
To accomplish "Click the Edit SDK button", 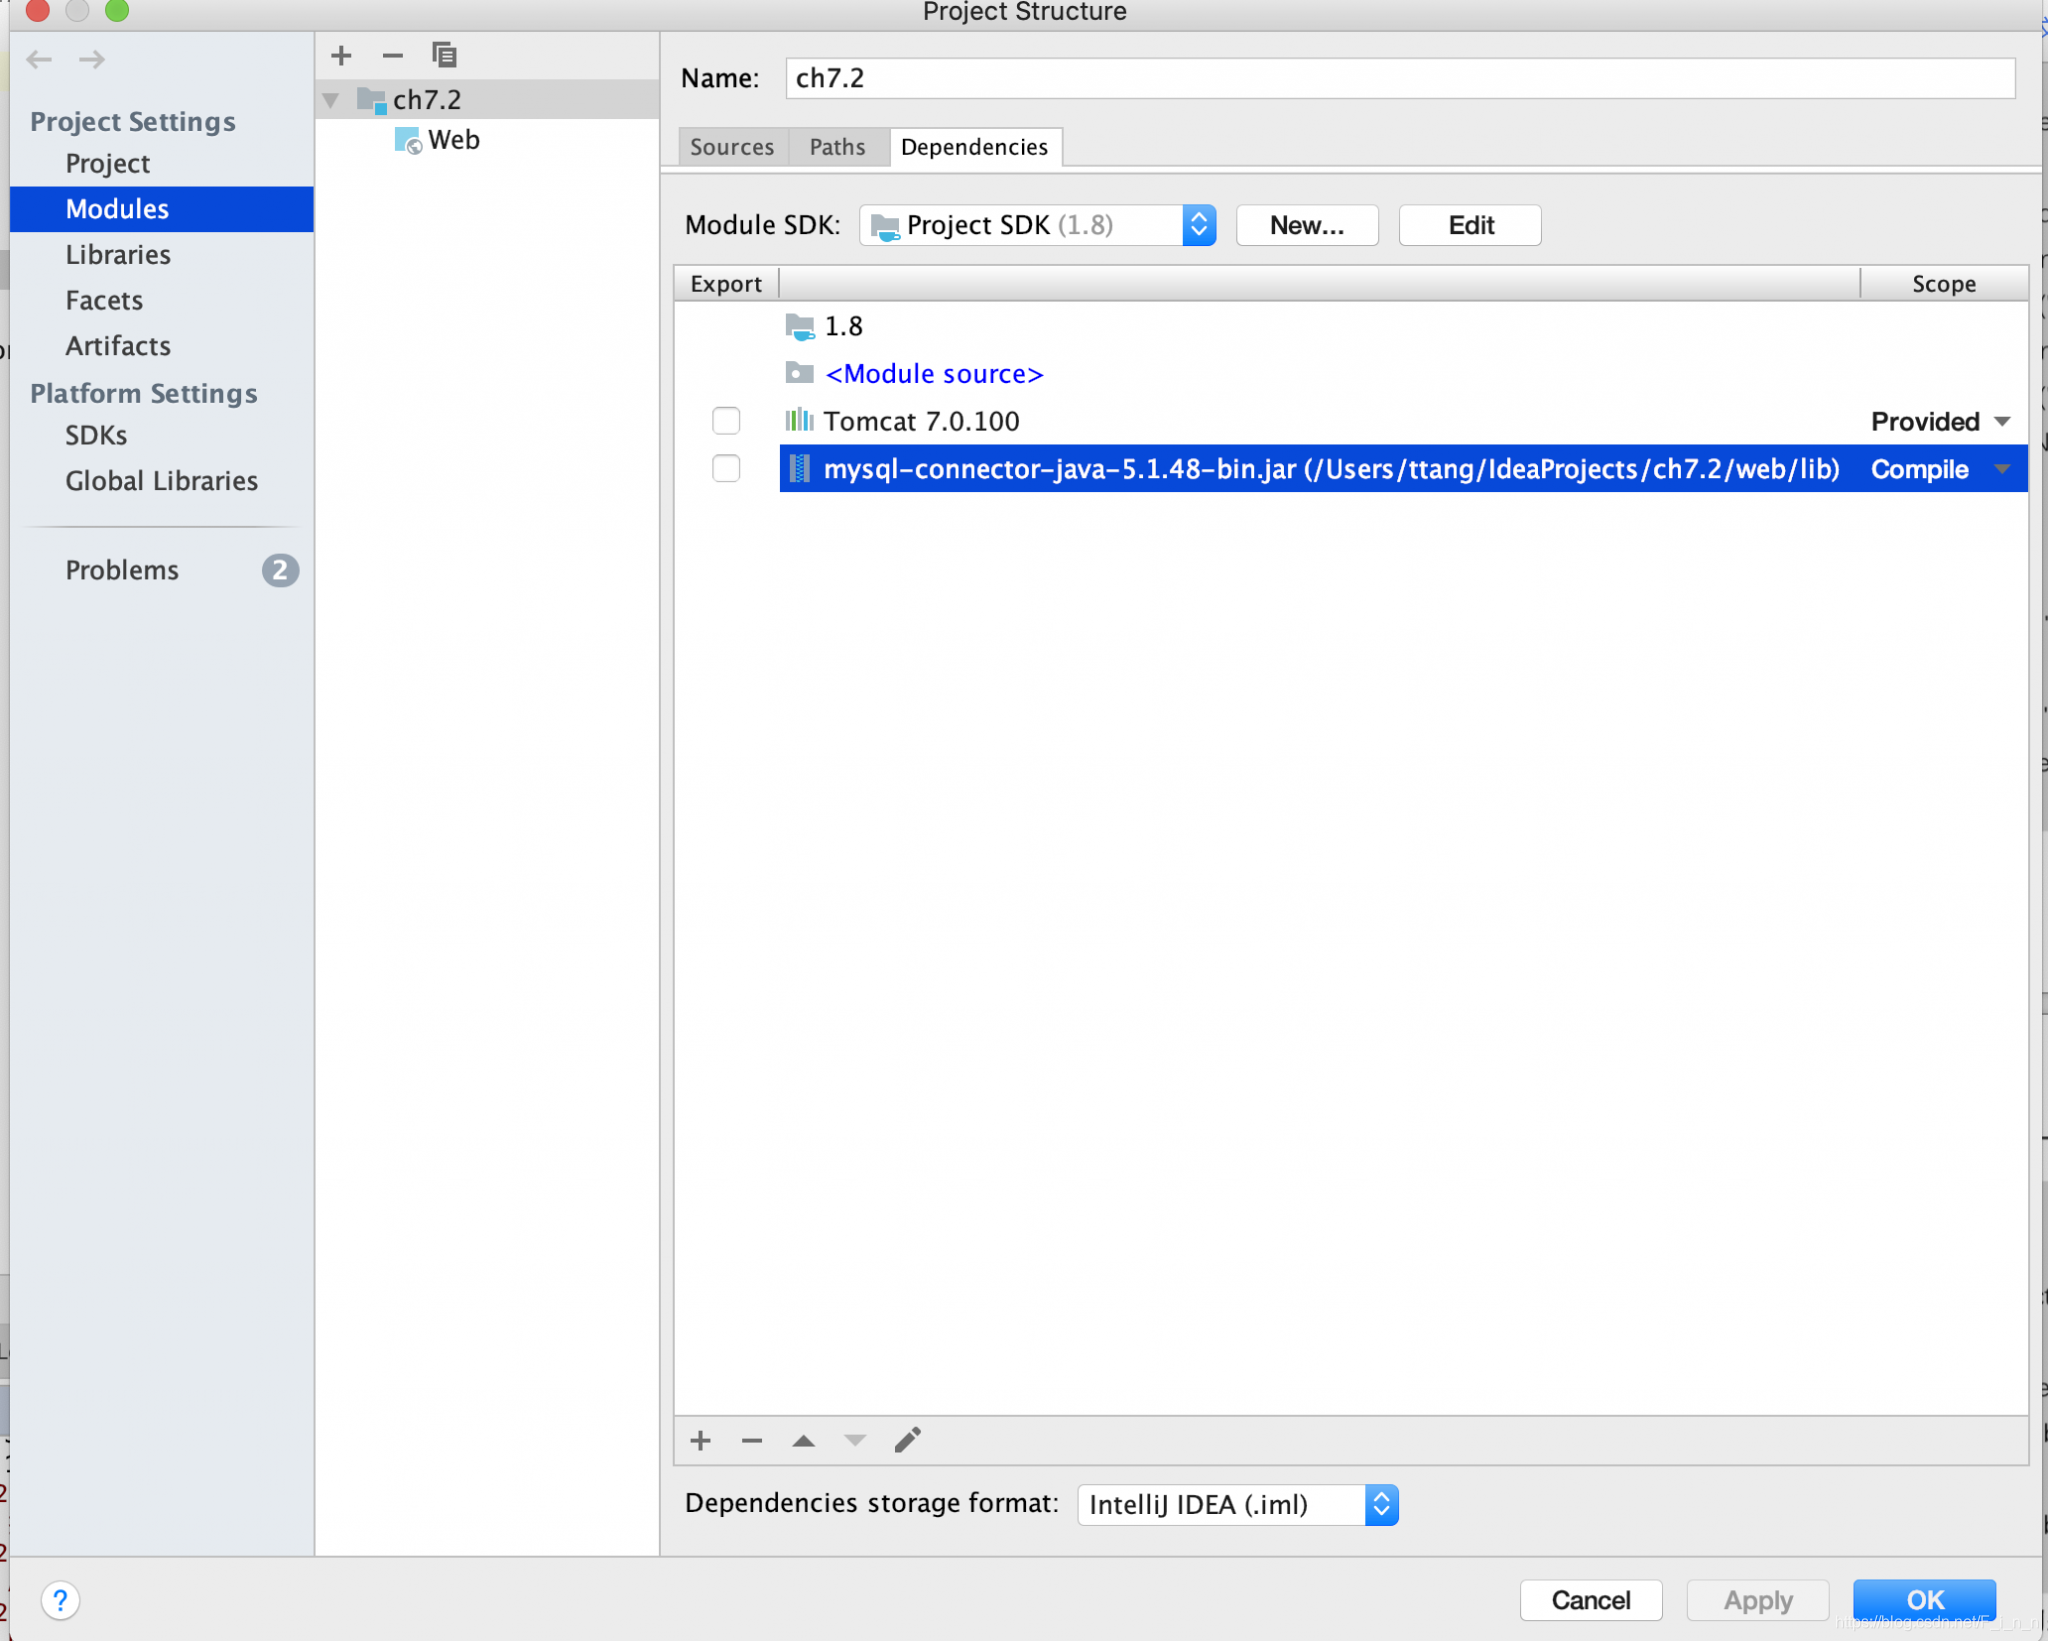I will coord(1469,224).
